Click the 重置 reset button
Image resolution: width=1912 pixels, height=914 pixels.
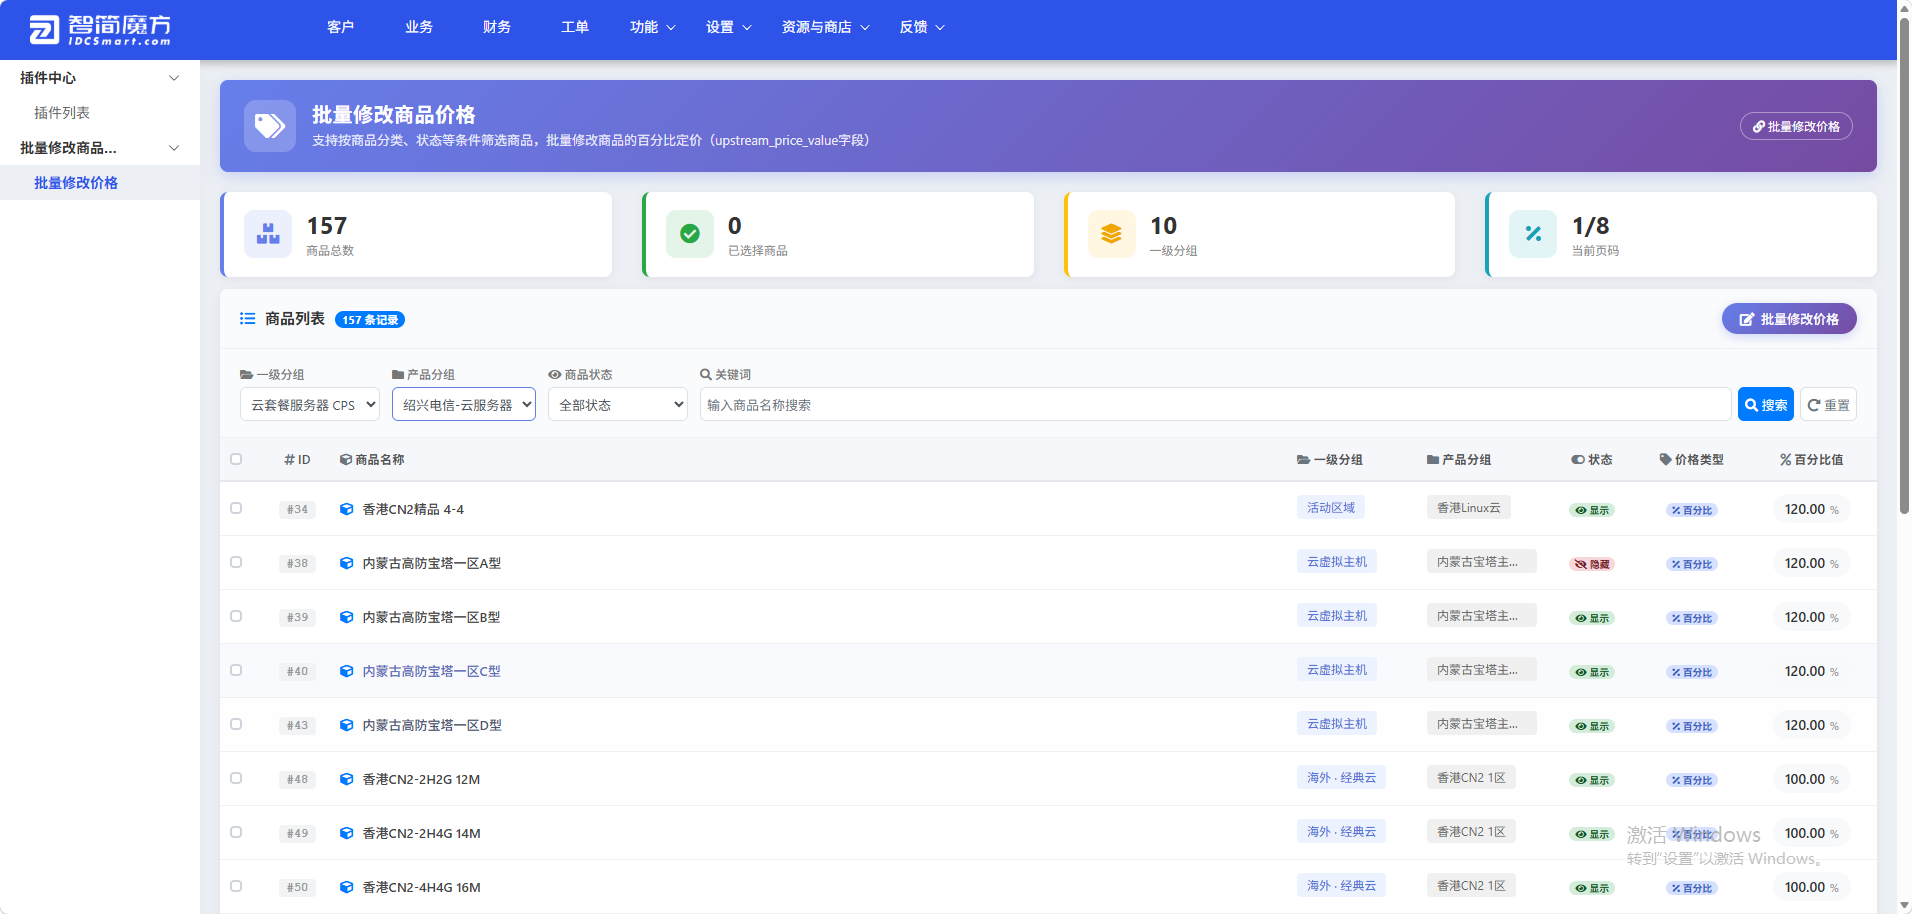[x=1829, y=404]
